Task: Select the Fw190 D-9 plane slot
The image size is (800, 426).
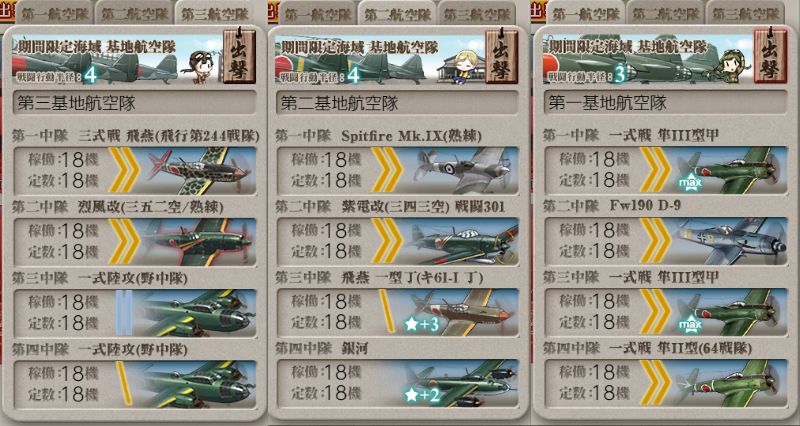Action: [665, 241]
